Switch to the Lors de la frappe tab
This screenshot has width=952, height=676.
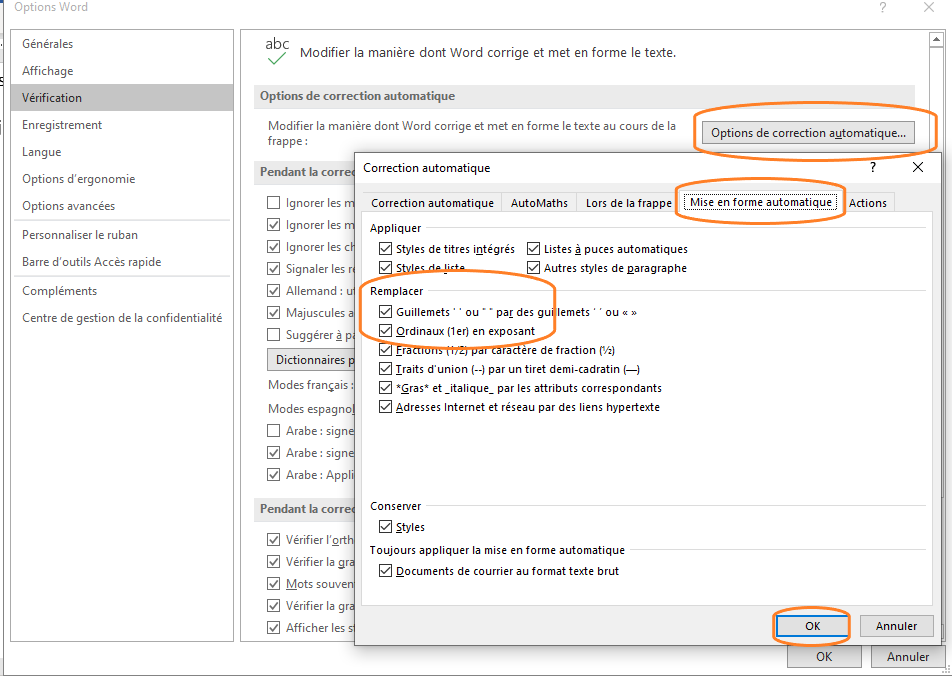pyautogui.click(x=628, y=203)
